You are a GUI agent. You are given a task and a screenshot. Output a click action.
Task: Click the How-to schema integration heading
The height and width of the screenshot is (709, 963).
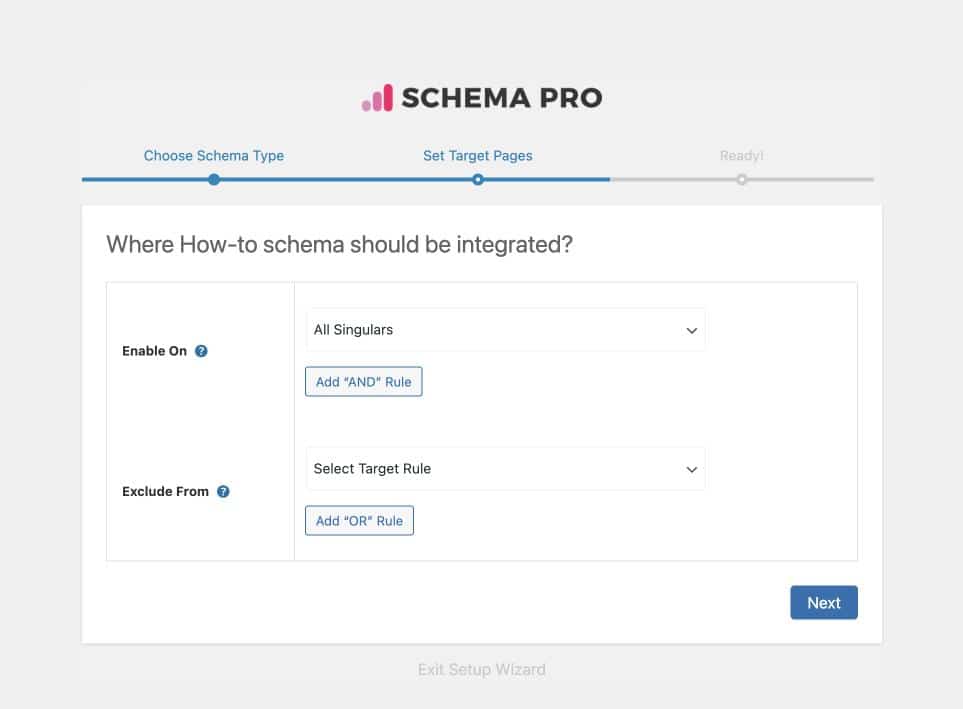point(339,245)
